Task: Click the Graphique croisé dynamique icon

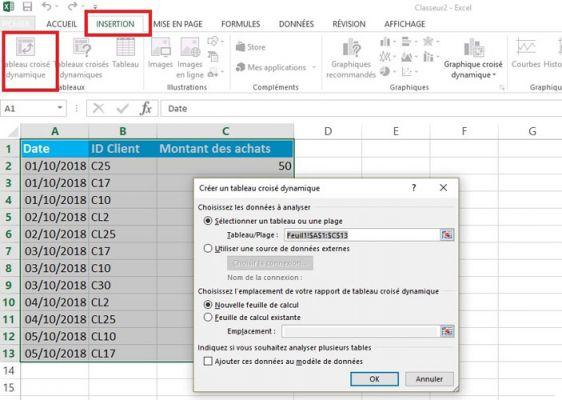Action: [474, 48]
